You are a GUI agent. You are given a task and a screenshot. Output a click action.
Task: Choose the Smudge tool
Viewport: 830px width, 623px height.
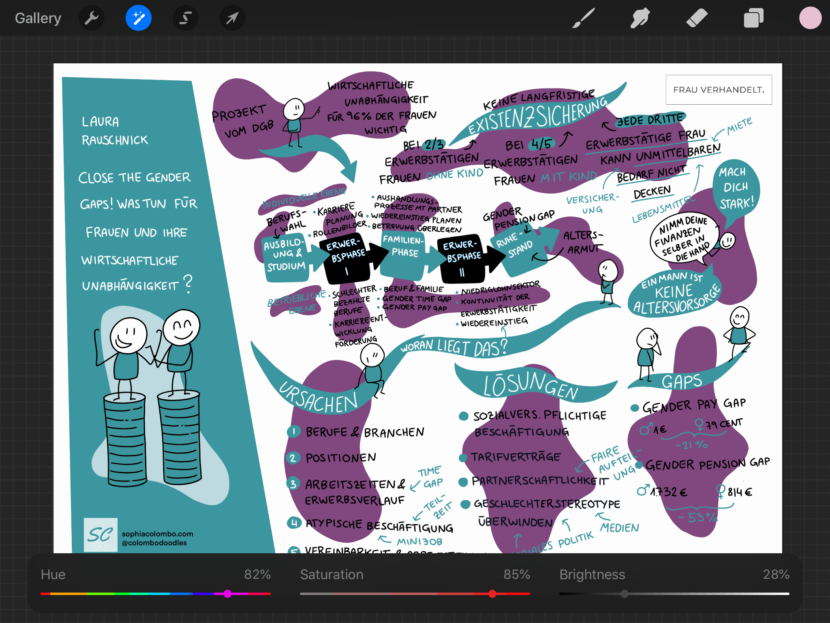640,18
